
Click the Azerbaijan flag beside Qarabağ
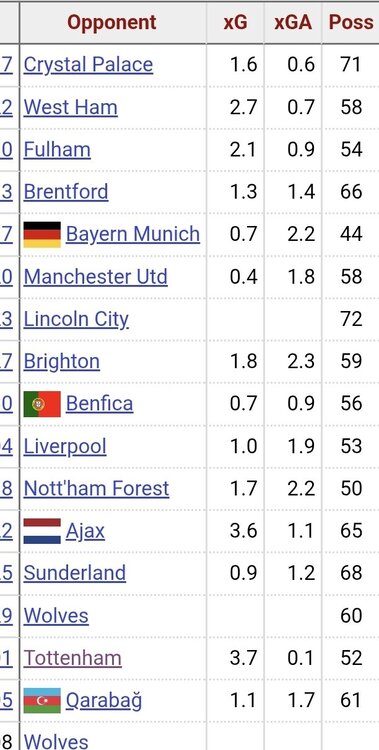click(x=42, y=700)
